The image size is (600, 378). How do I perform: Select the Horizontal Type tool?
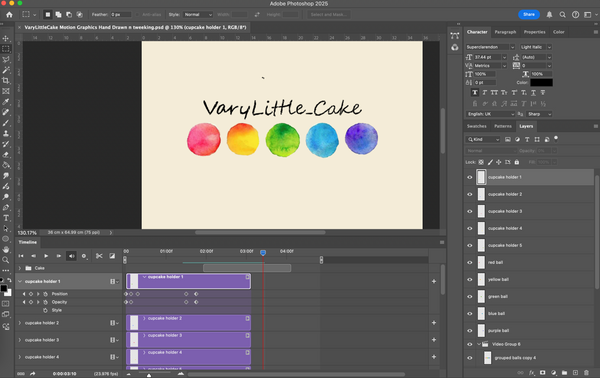click(6, 218)
